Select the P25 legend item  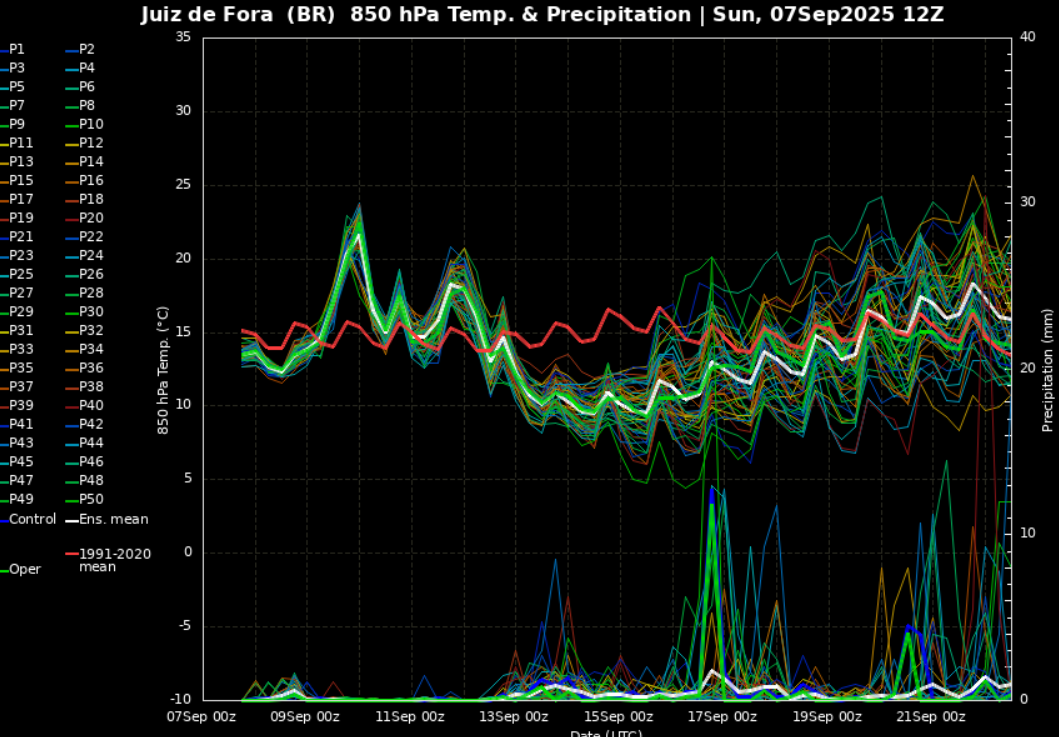(x=21, y=274)
